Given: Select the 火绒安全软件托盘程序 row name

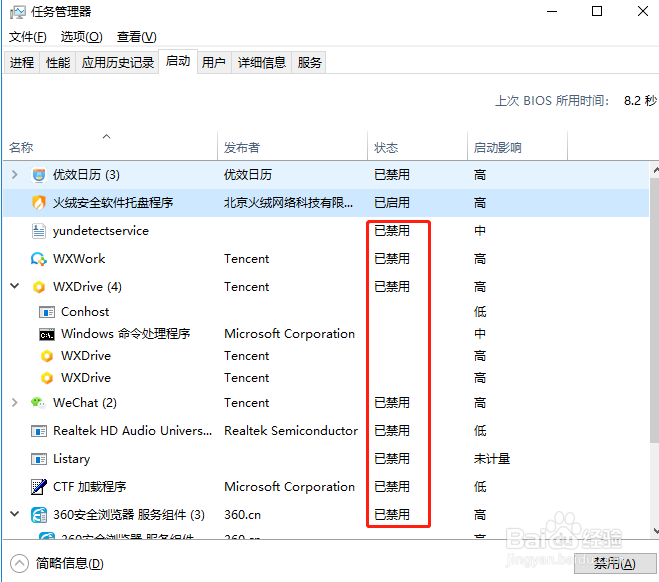Looking at the screenshot, I should tap(113, 203).
